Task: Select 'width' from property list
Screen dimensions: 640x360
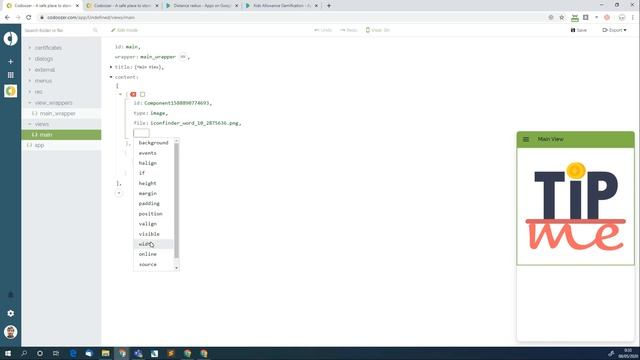Action: [x=153, y=244]
